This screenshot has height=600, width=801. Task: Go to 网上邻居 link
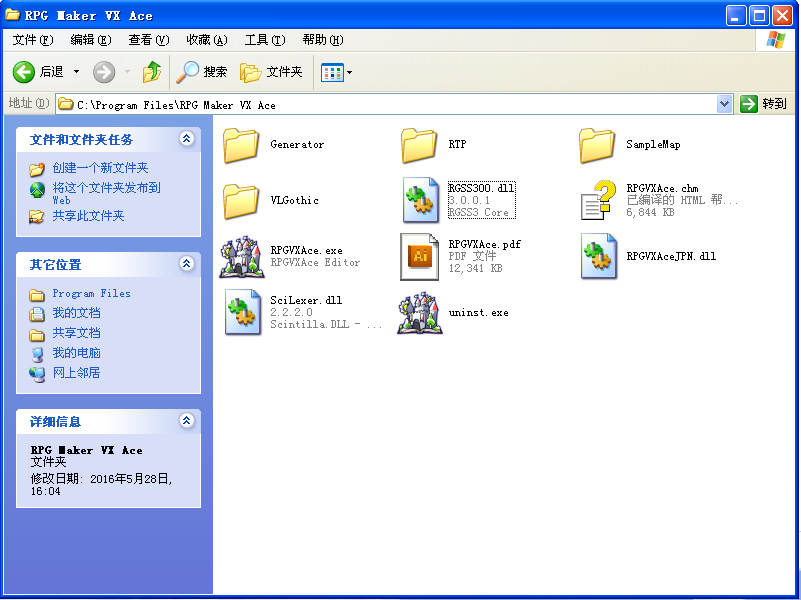pyautogui.click(x=76, y=373)
